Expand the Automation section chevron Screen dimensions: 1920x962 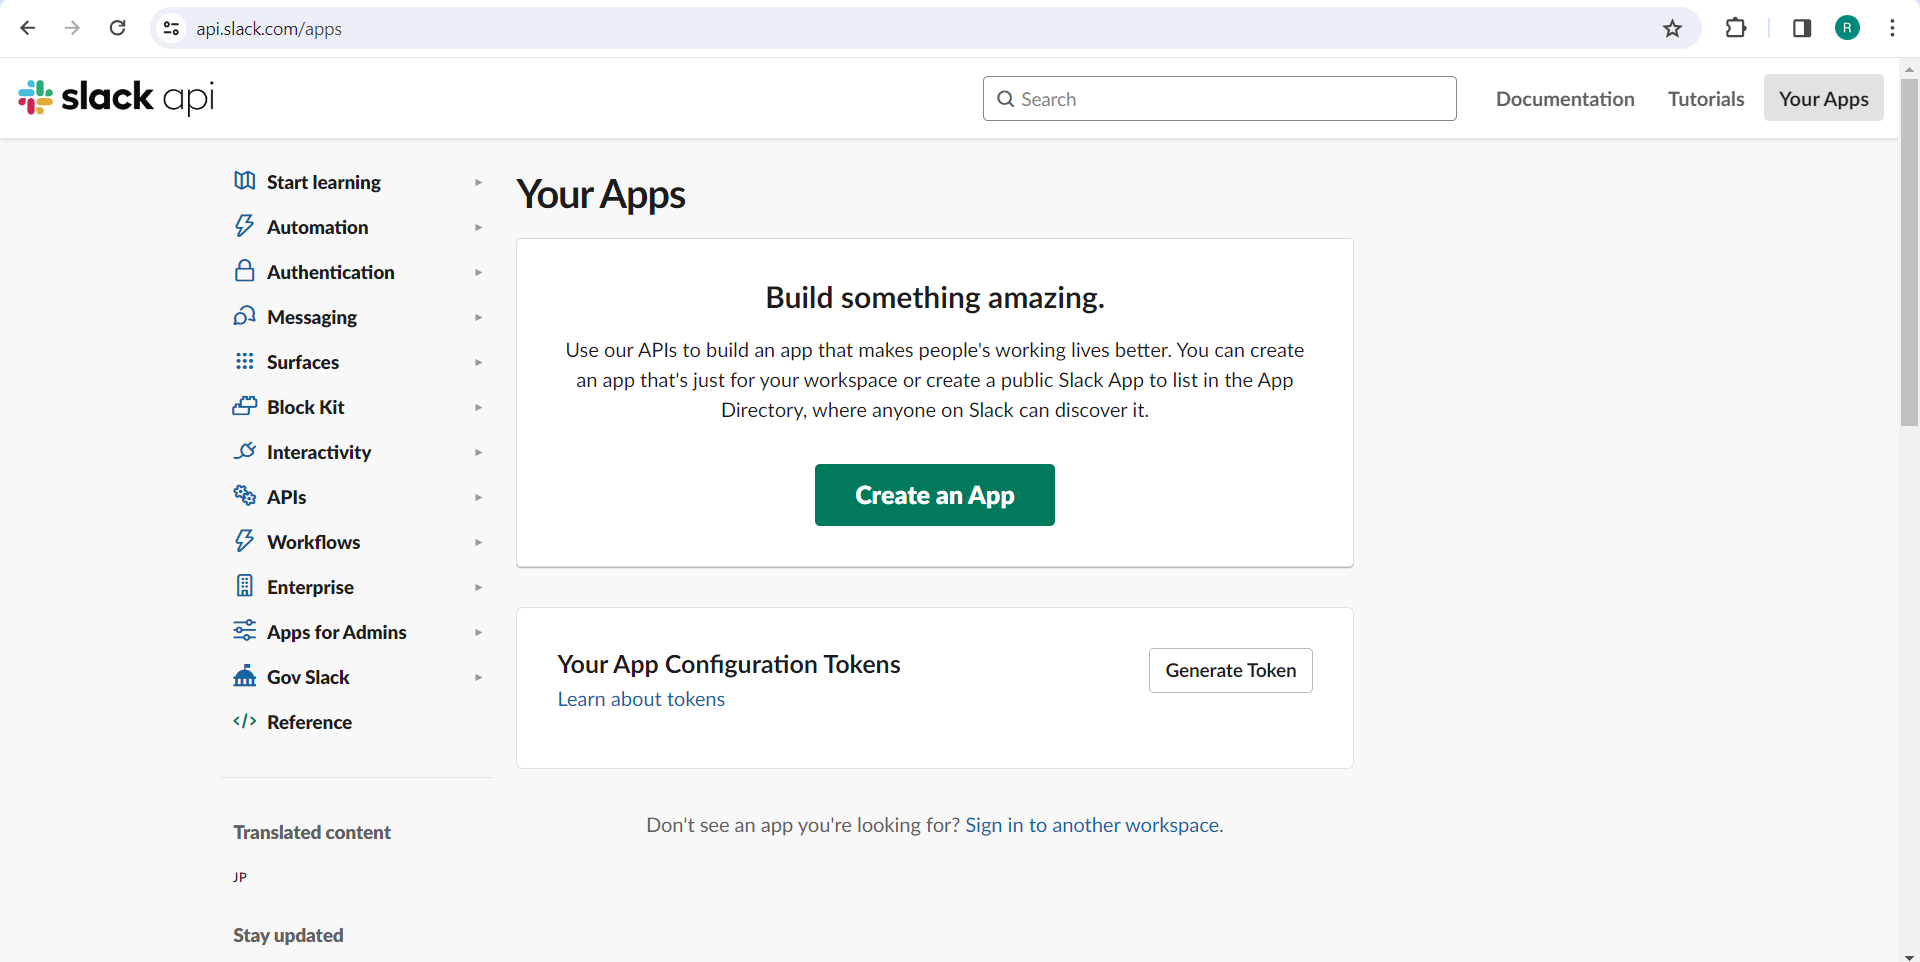coord(479,227)
